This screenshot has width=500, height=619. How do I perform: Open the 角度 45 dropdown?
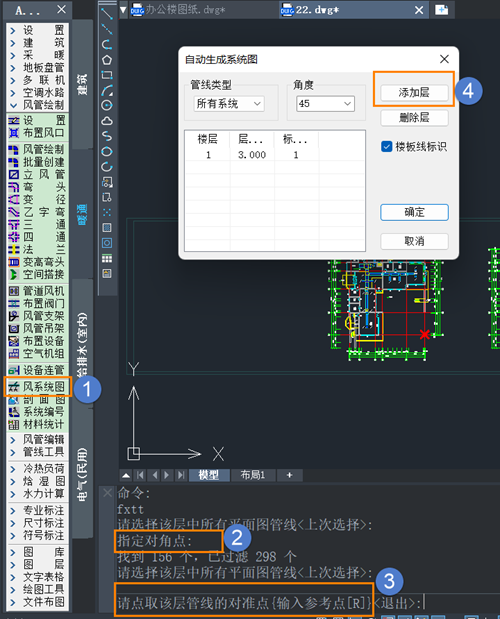pyautogui.click(x=325, y=104)
